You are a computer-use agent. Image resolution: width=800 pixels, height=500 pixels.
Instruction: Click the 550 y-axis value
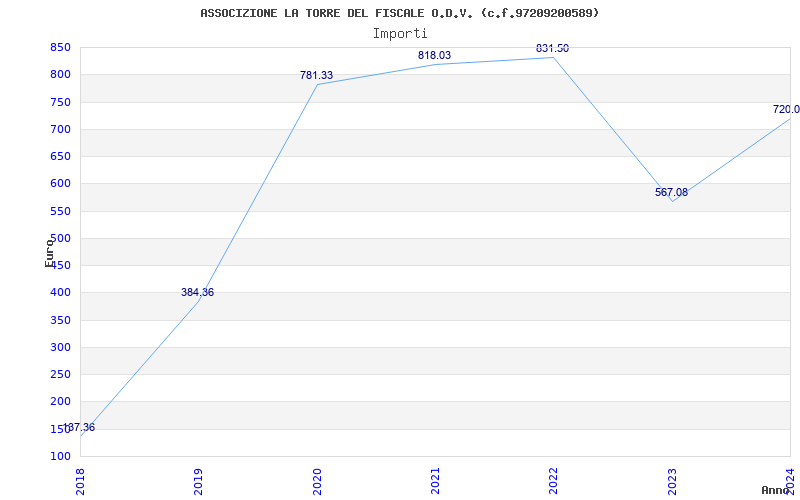(60, 211)
